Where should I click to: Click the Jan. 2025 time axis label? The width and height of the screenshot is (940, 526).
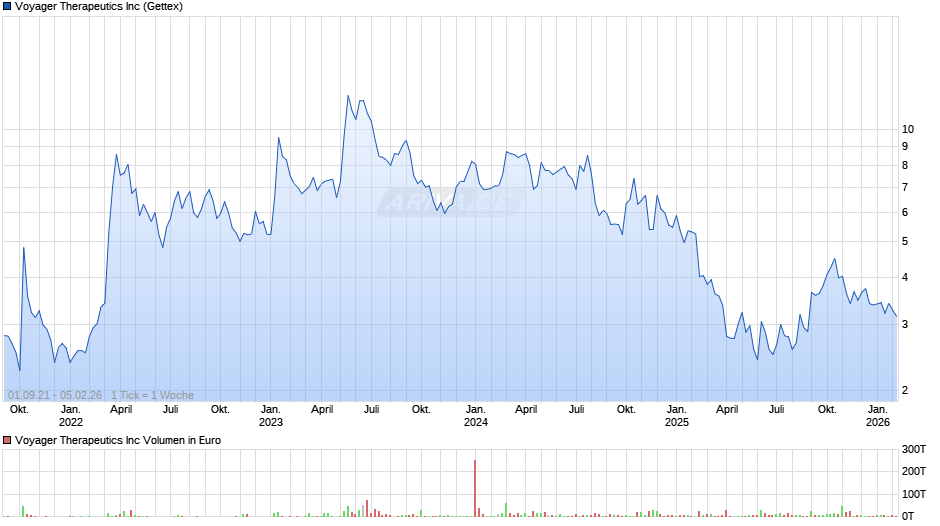tap(676, 416)
